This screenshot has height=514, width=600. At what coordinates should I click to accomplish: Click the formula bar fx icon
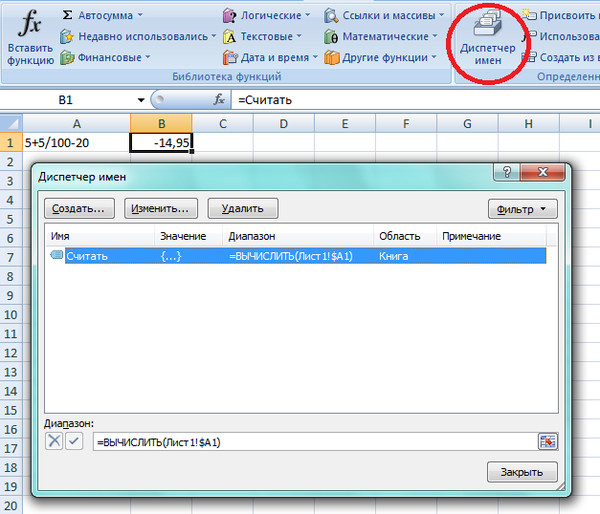point(219,100)
